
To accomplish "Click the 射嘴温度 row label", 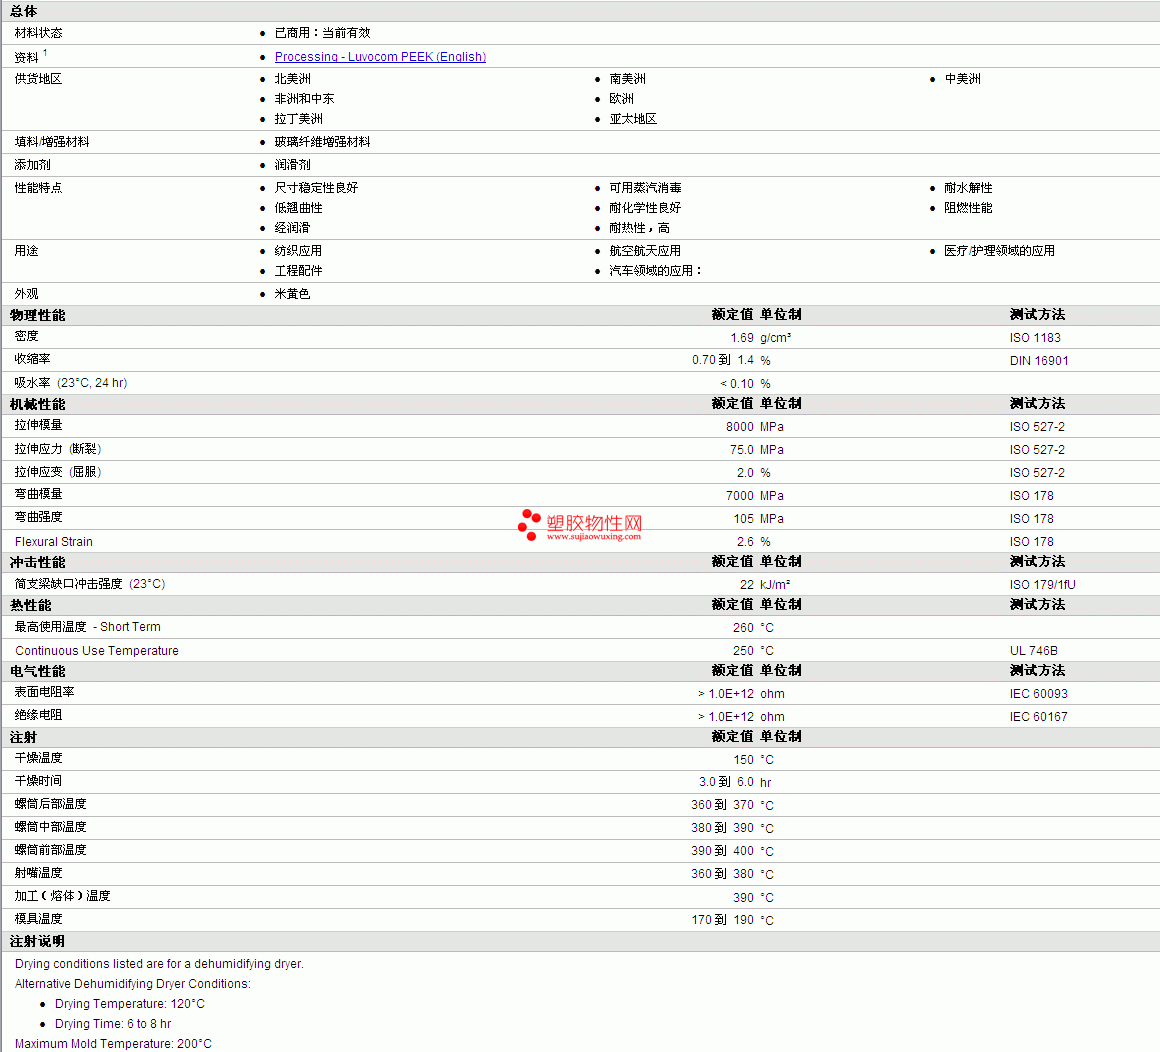I will pos(38,873).
